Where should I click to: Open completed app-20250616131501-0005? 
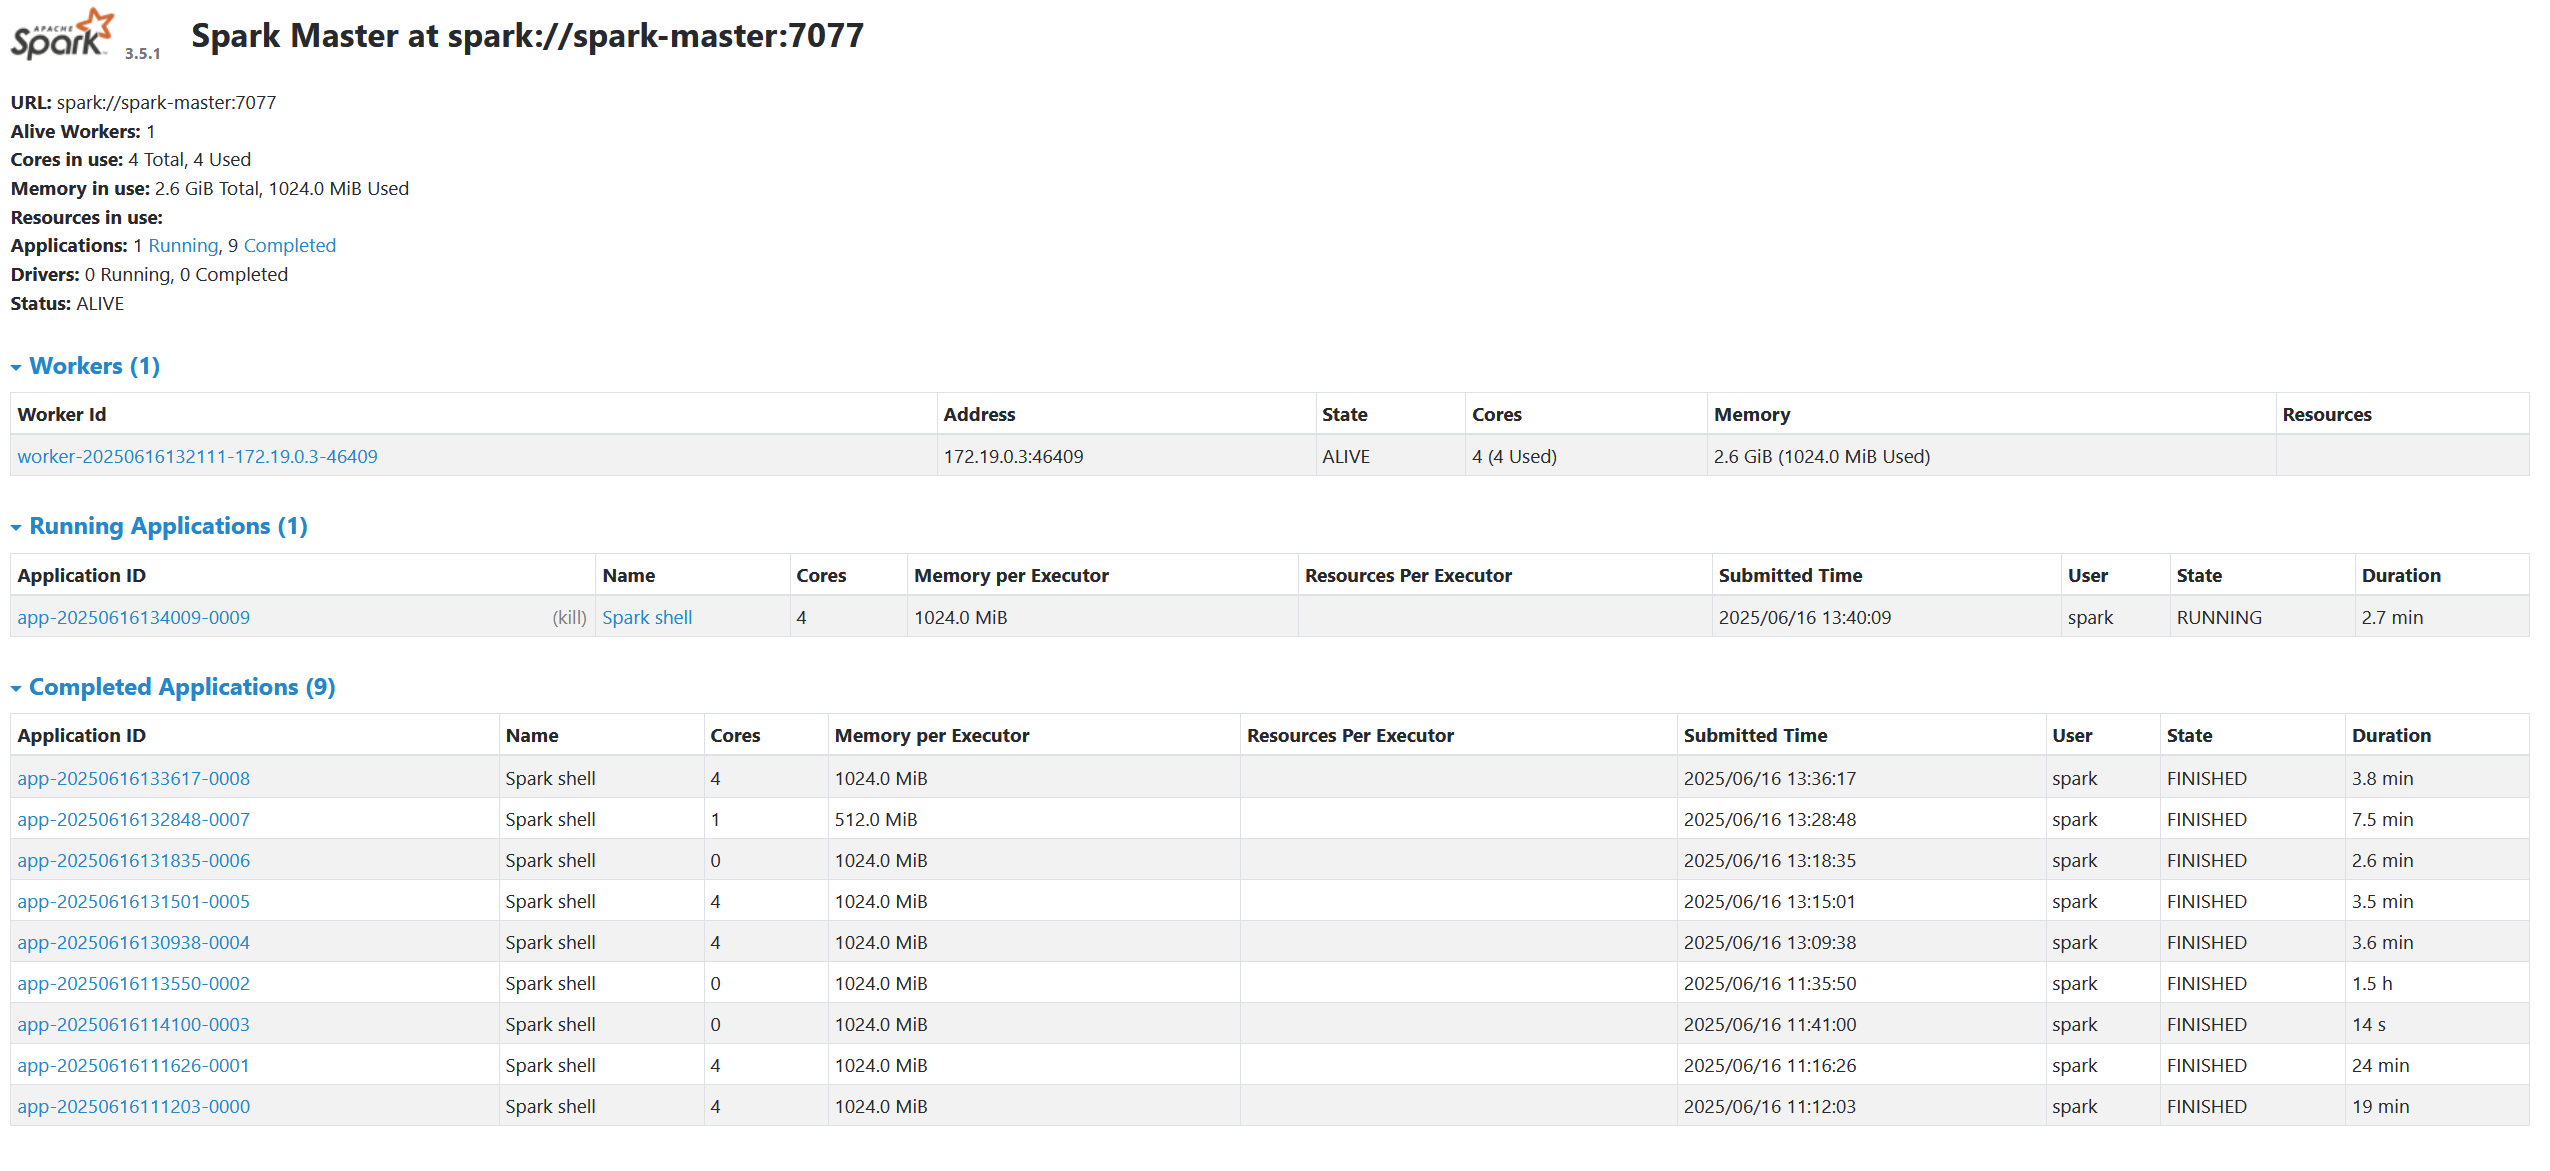[133, 901]
